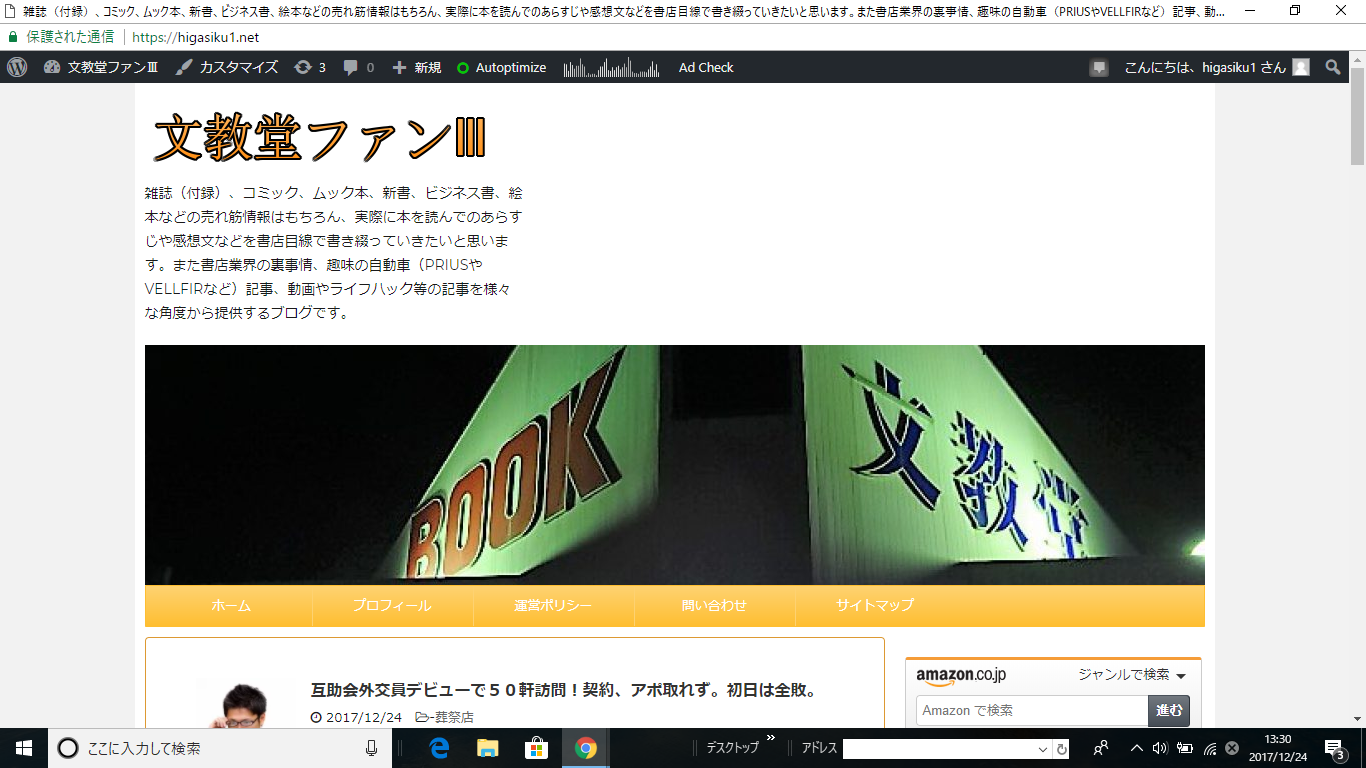The height and width of the screenshot is (768, 1366).
Task: Click the scrollbar down arrow
Action: pyautogui.click(x=1357, y=719)
